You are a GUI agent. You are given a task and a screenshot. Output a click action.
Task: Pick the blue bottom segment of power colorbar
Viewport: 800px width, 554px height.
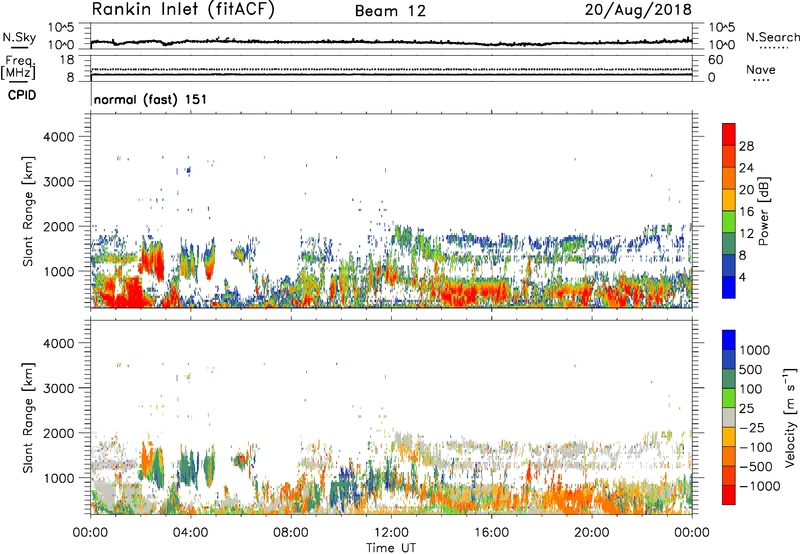pos(729,287)
